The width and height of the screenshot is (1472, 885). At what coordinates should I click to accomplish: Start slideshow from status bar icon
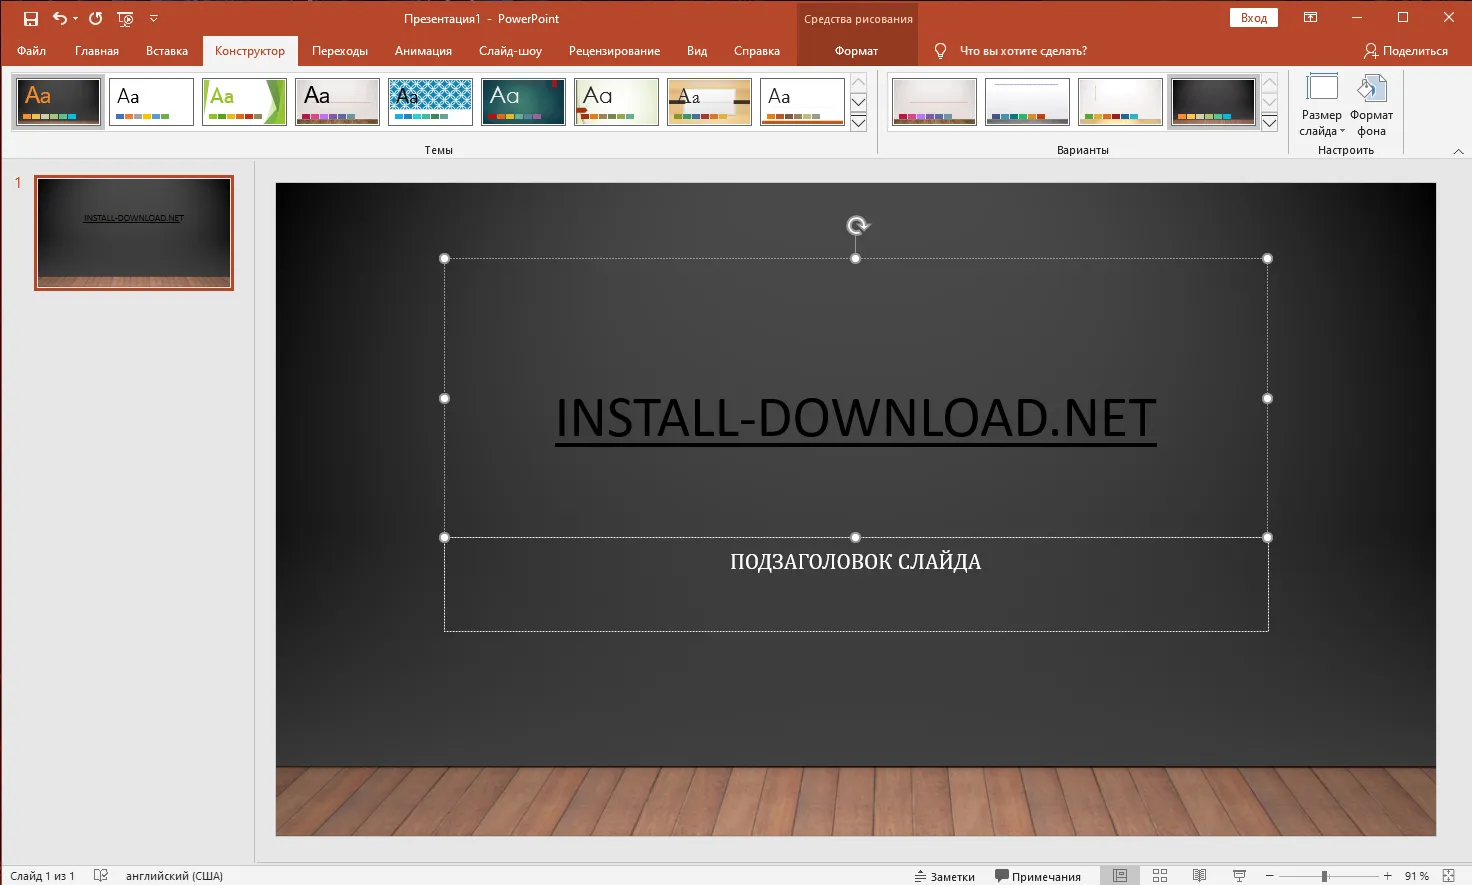[1239, 876]
